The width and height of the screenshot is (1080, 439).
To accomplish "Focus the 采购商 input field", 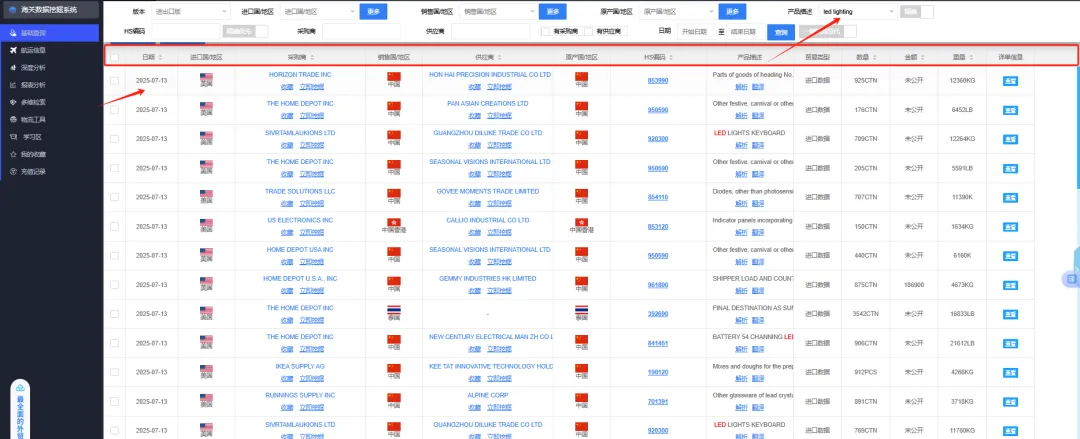I will 361,32.
